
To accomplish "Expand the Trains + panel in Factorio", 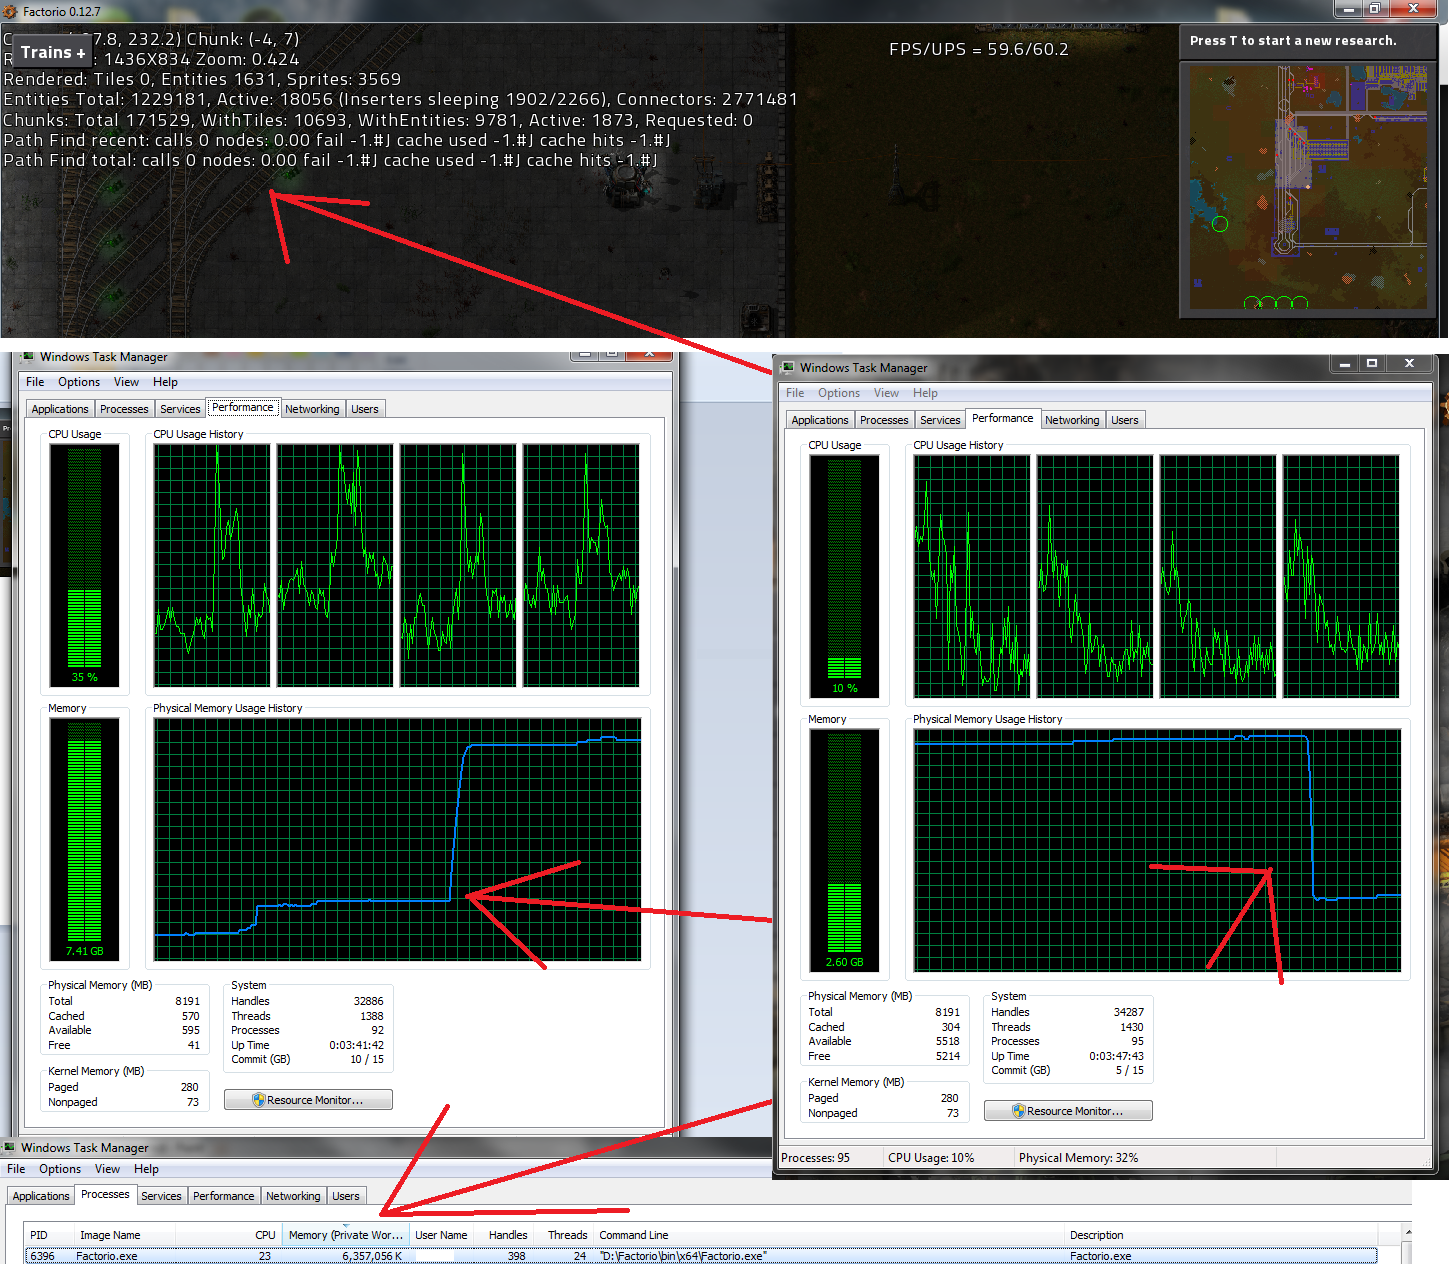I will (x=53, y=52).
